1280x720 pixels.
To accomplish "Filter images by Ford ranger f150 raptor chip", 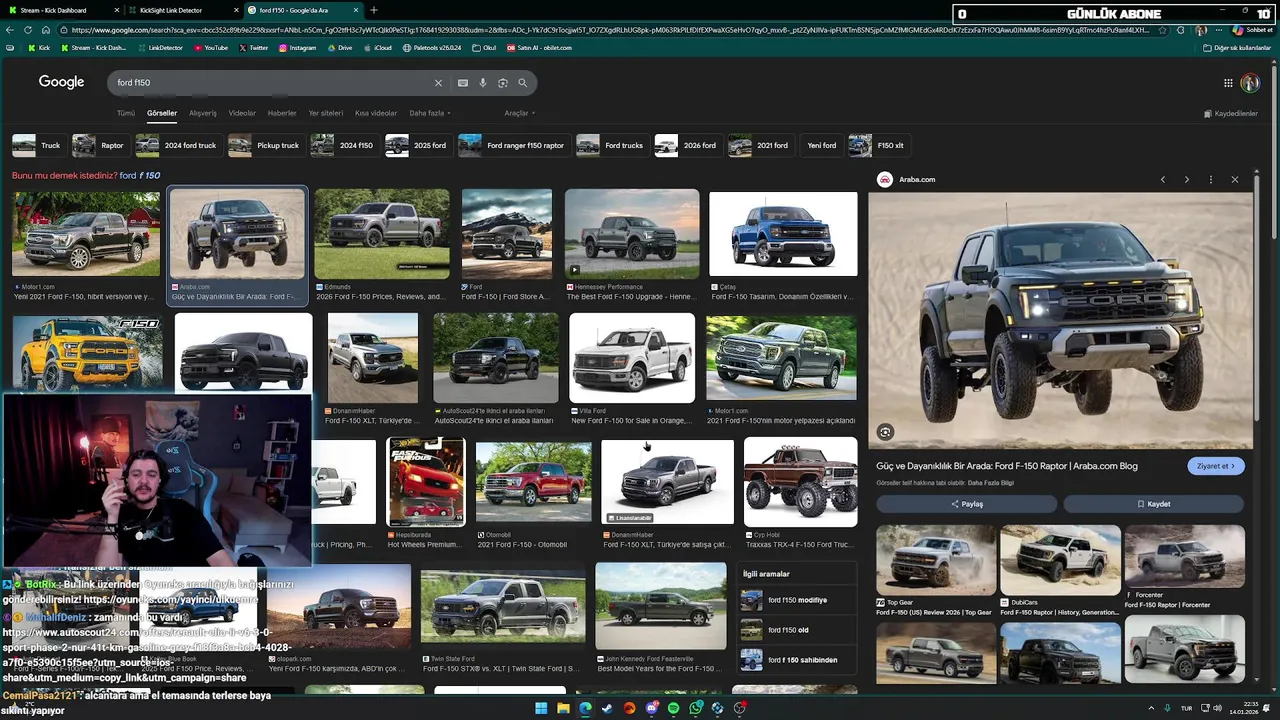I will tap(513, 145).
